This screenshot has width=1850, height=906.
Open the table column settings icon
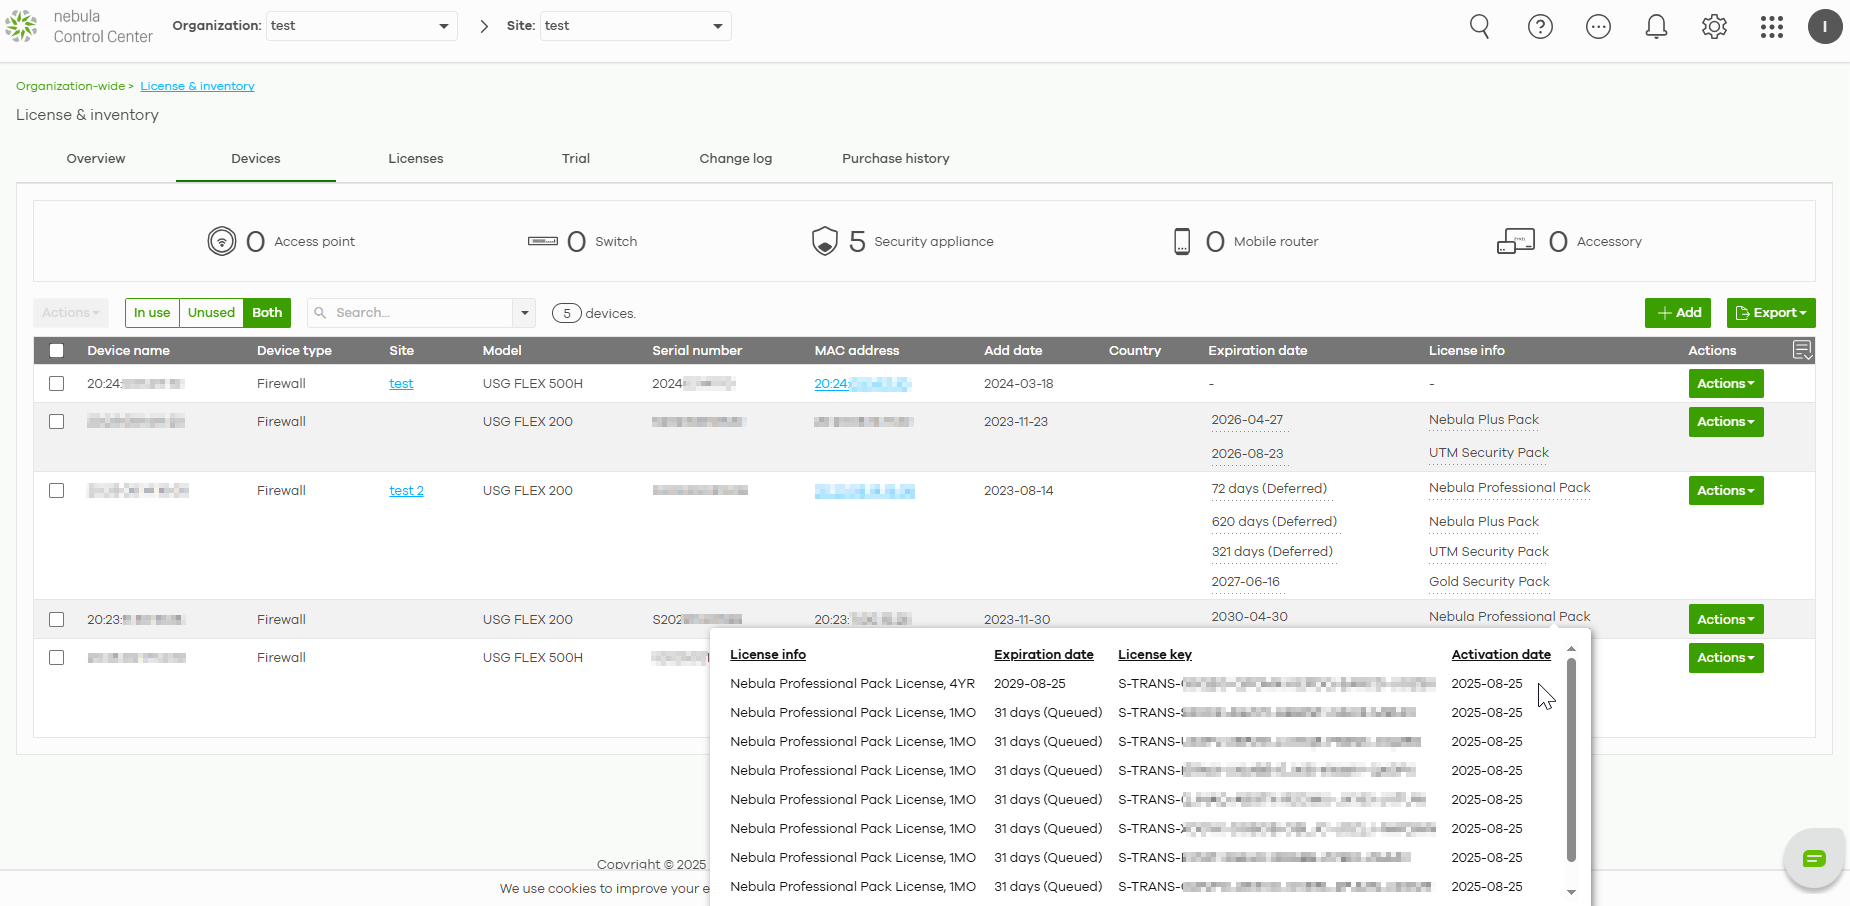[x=1802, y=350]
